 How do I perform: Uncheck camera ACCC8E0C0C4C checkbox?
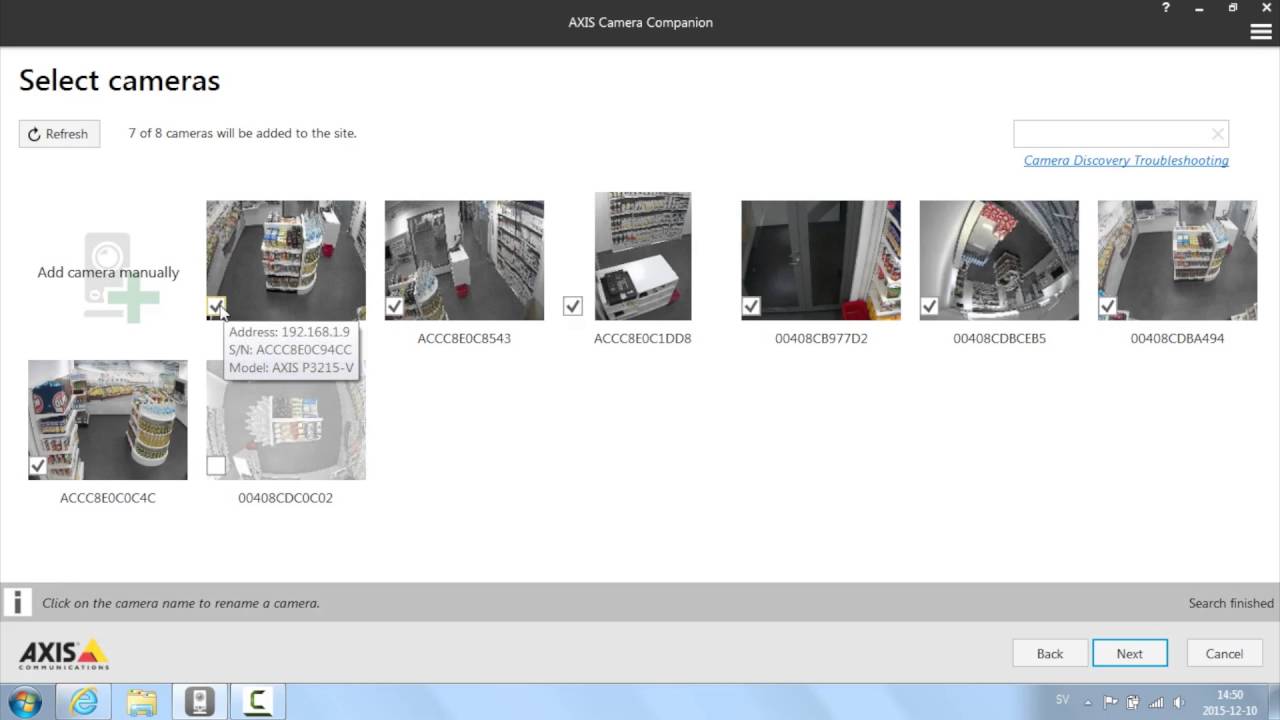click(38, 466)
